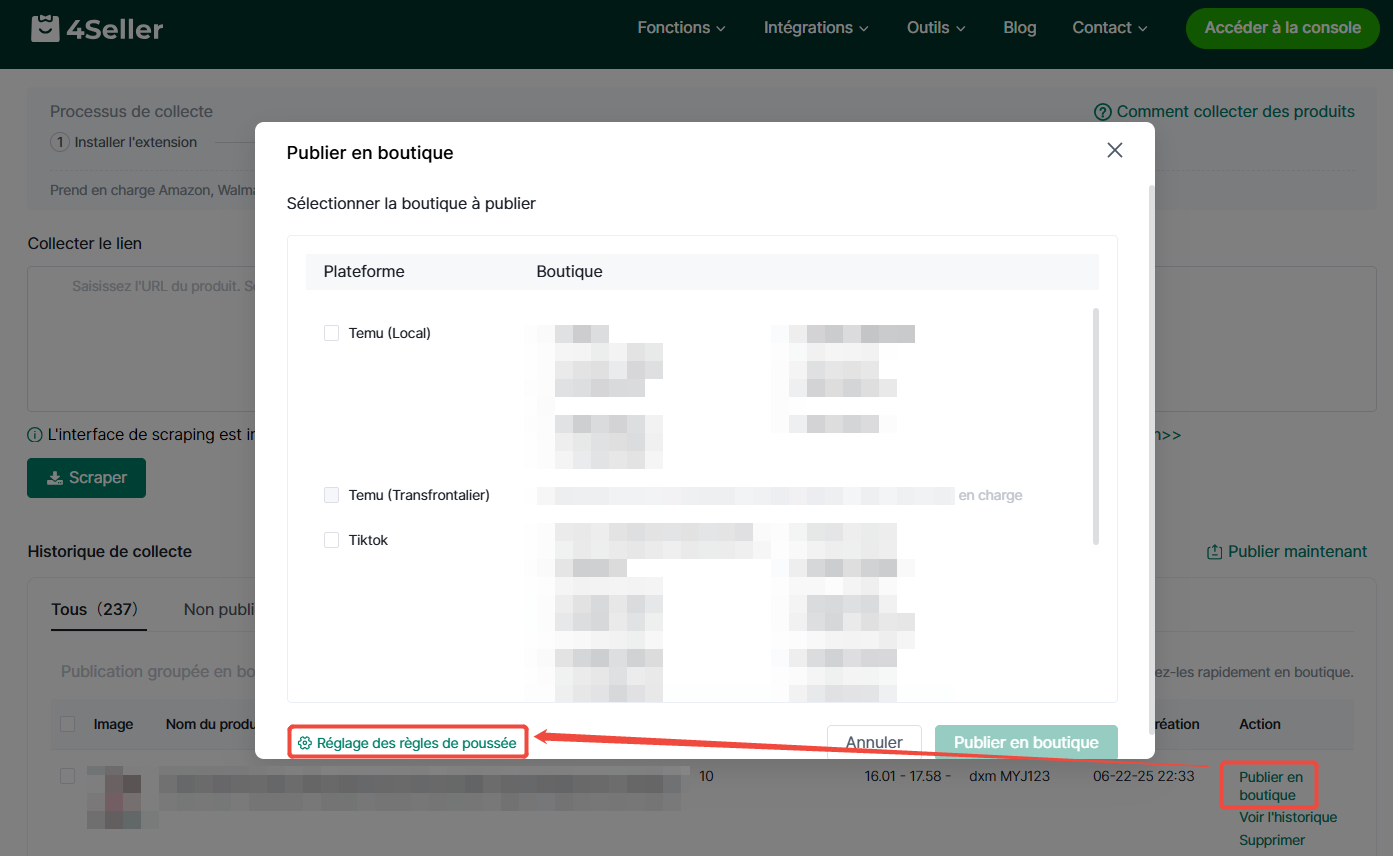Click the help icon beside Comment collecter
This screenshot has width=1393, height=856.
(x=1103, y=112)
